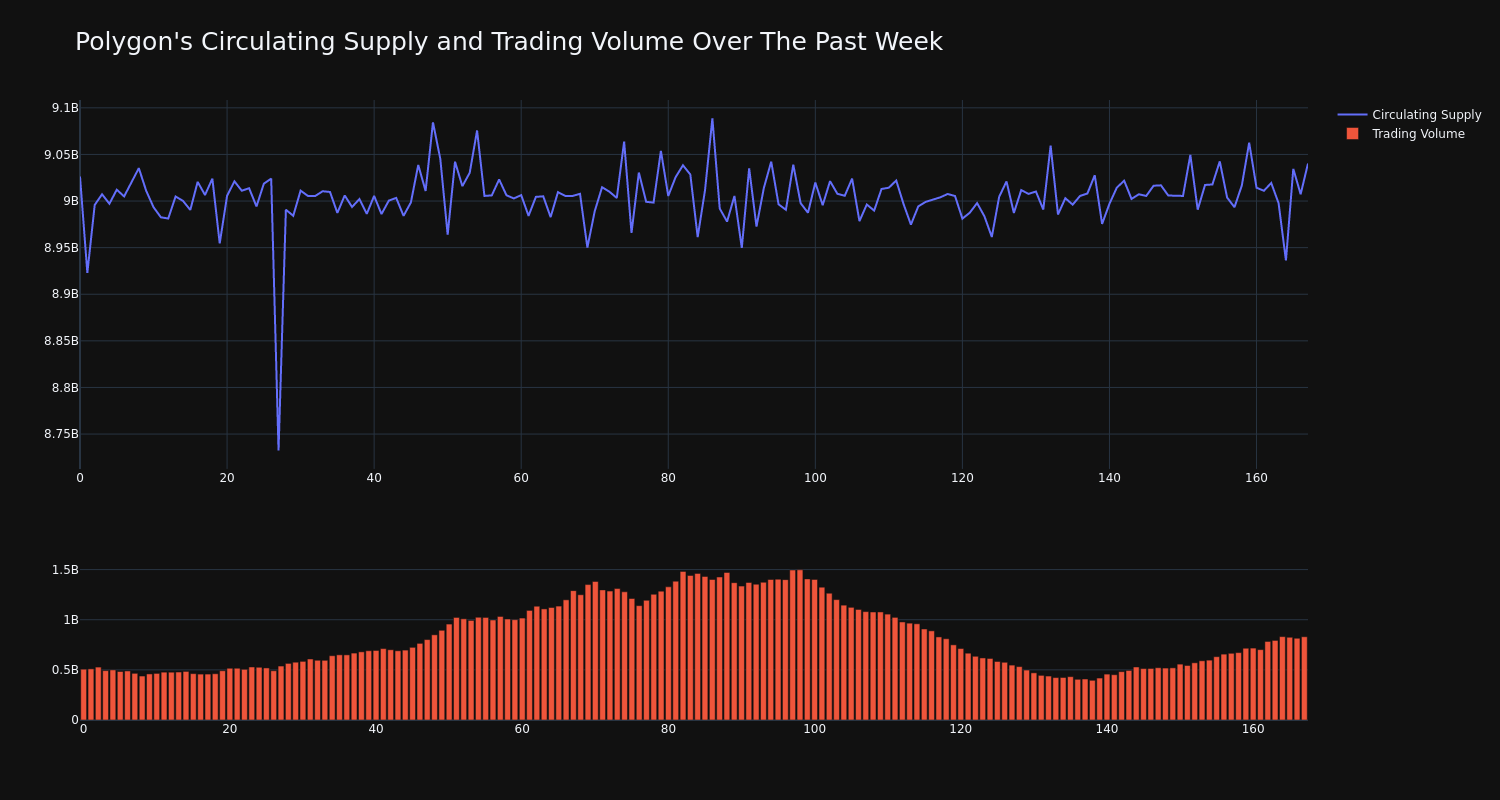Click x-axis tick 60 under supply chart

pyautogui.click(x=521, y=478)
